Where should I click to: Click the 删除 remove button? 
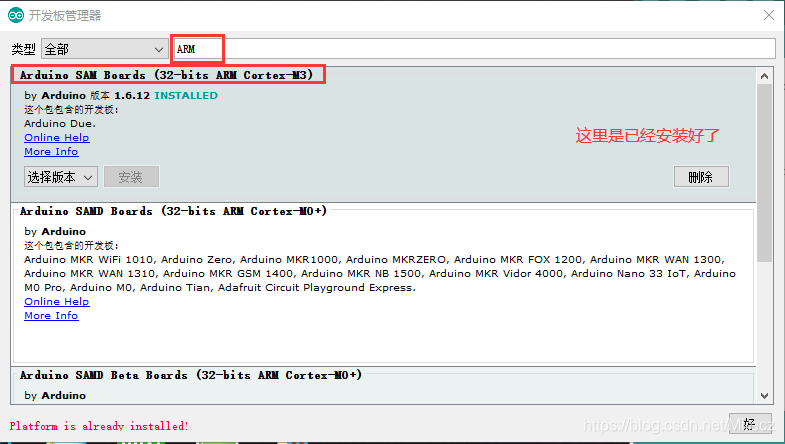(701, 177)
